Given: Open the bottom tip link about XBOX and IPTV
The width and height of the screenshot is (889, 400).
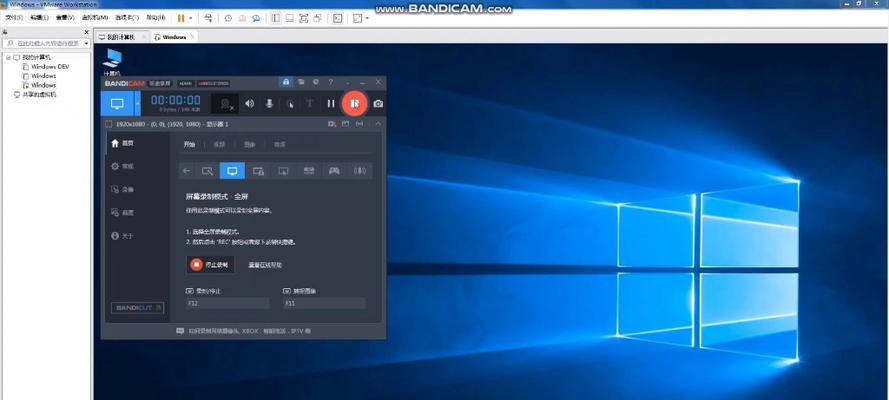Looking at the screenshot, I should (x=243, y=331).
